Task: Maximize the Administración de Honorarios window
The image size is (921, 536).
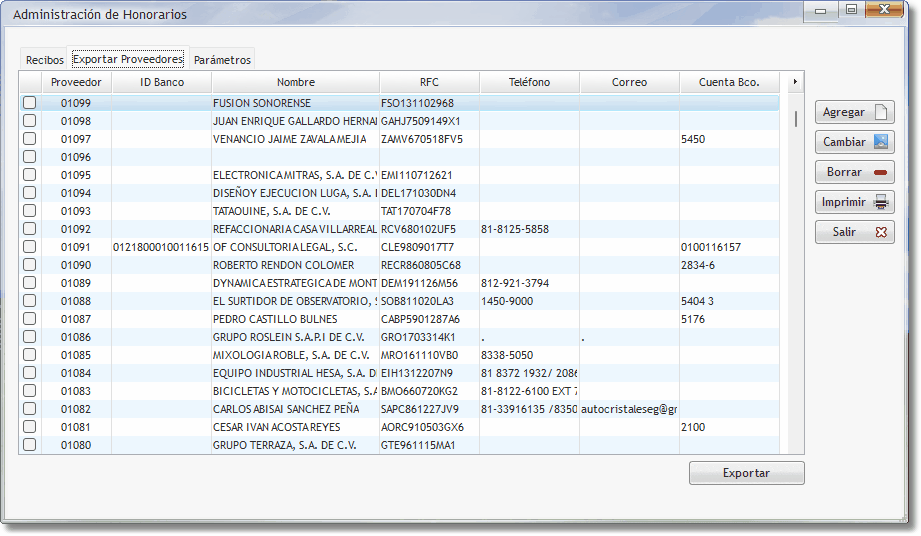Action: click(851, 9)
